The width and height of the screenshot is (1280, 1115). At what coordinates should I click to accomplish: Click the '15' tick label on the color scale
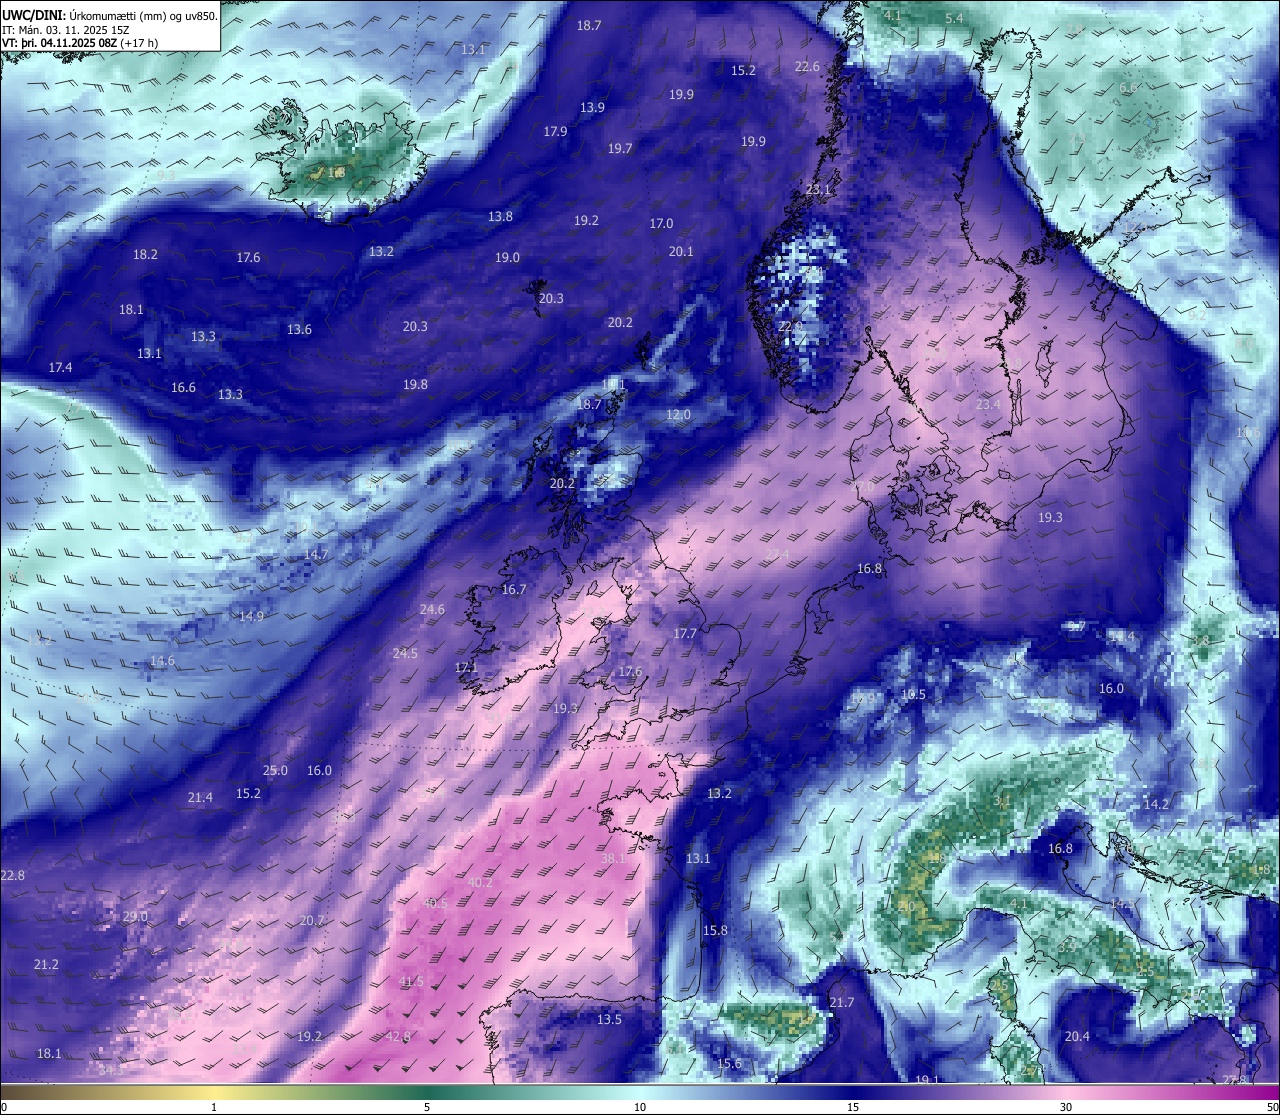coord(853,1108)
